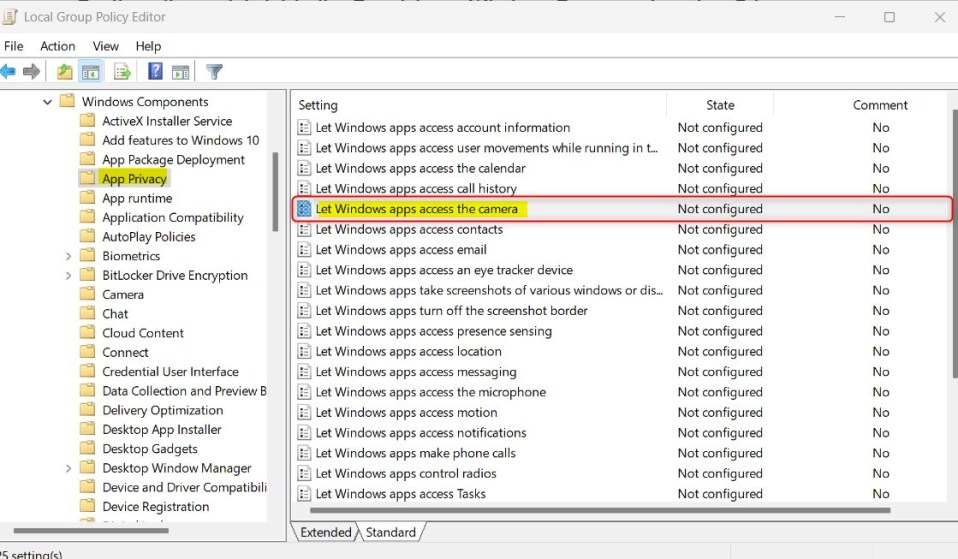Click the Filter funnel toolbar icon

click(x=214, y=71)
